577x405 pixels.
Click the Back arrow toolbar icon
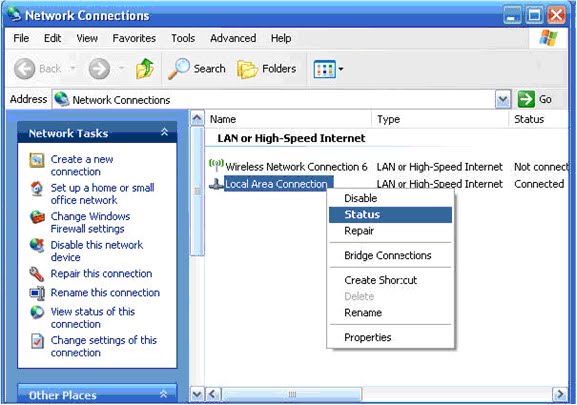pyautogui.click(x=24, y=69)
